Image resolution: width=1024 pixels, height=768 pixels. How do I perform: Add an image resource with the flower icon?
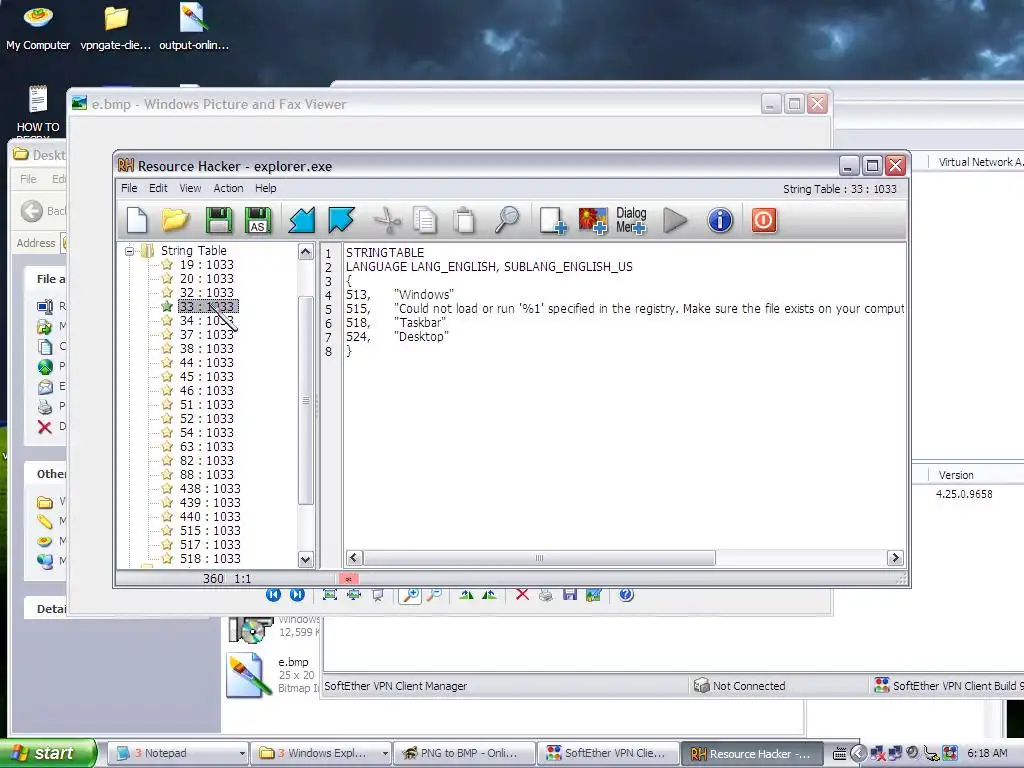click(593, 220)
